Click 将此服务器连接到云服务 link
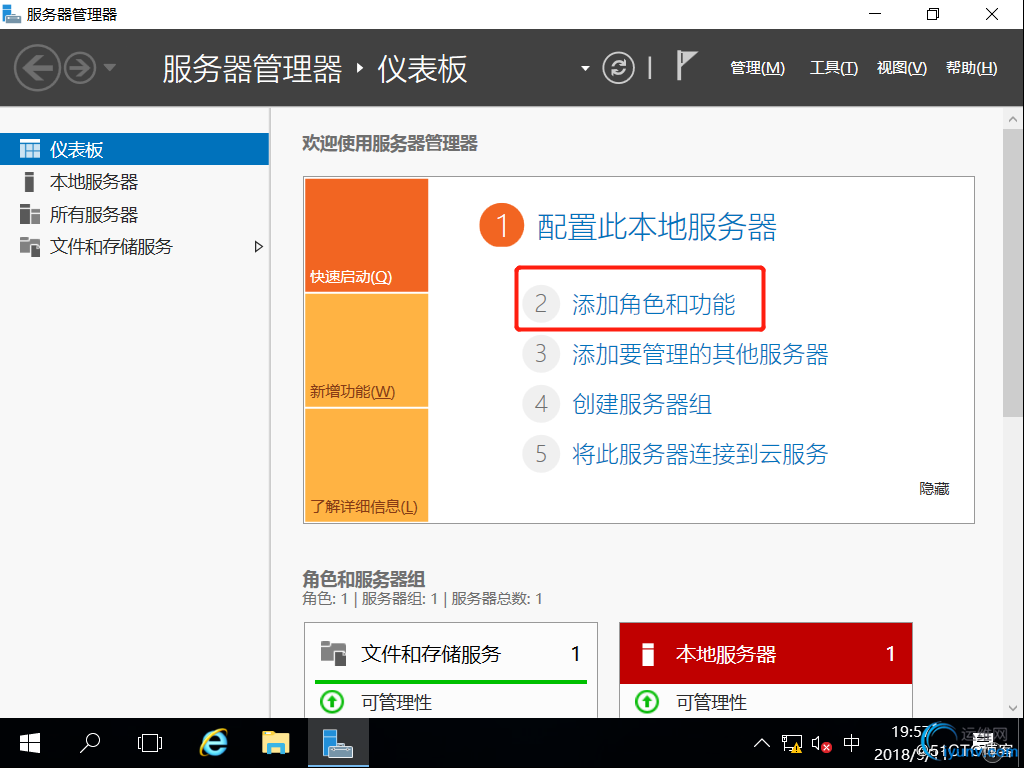This screenshot has width=1024, height=768. click(x=700, y=453)
